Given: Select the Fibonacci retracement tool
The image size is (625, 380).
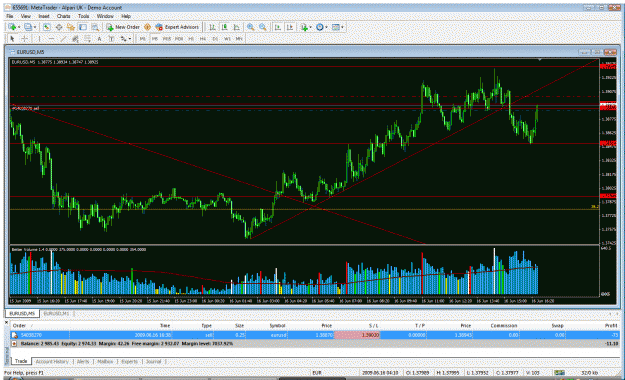Looking at the screenshot, I should [x=87, y=39].
